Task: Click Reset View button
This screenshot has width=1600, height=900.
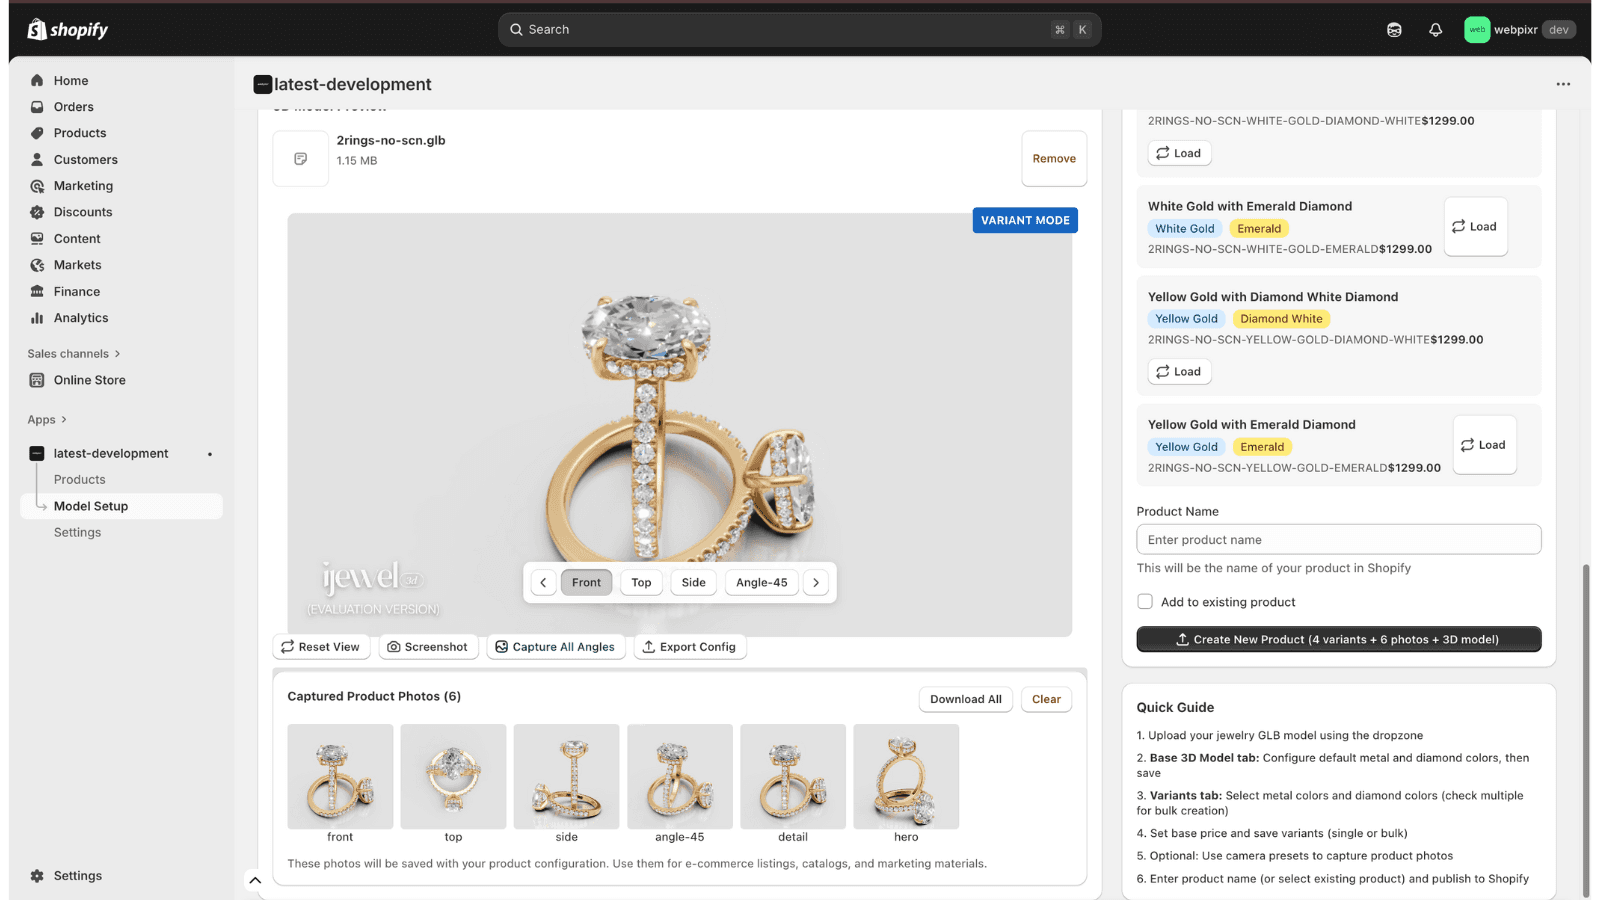Action: [321, 647]
